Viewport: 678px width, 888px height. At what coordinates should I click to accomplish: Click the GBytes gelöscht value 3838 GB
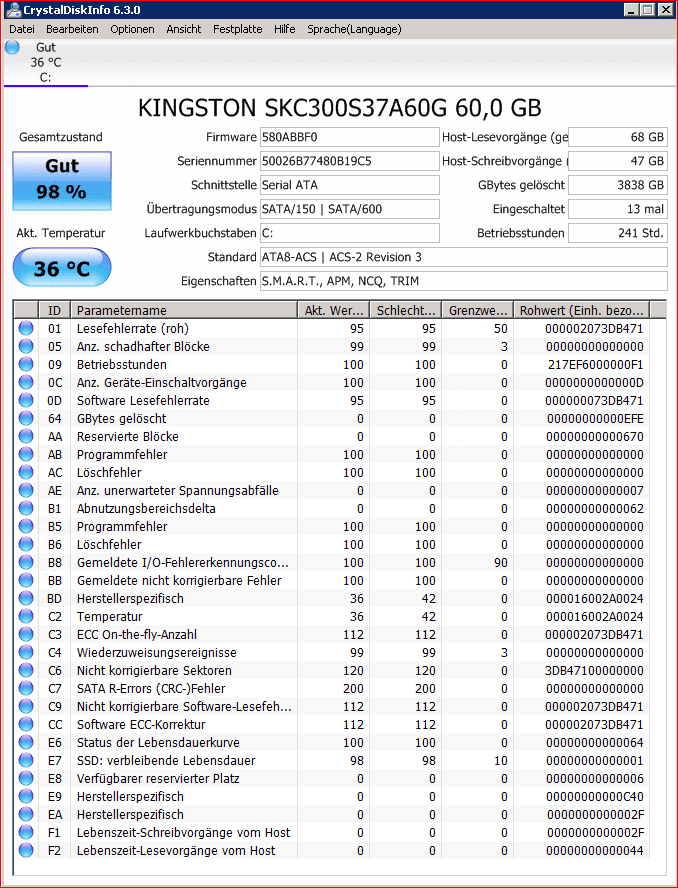point(617,185)
